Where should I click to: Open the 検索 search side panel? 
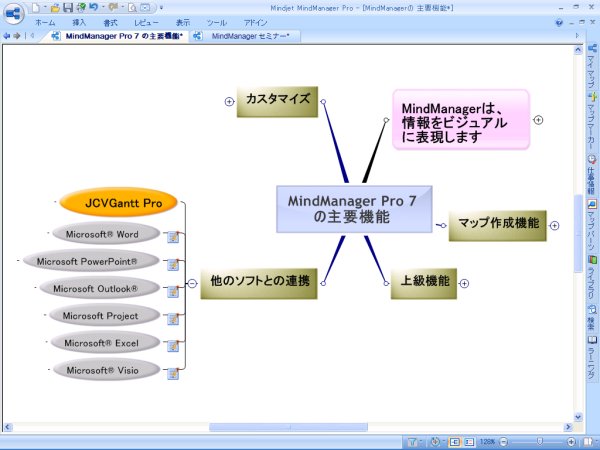point(592,317)
